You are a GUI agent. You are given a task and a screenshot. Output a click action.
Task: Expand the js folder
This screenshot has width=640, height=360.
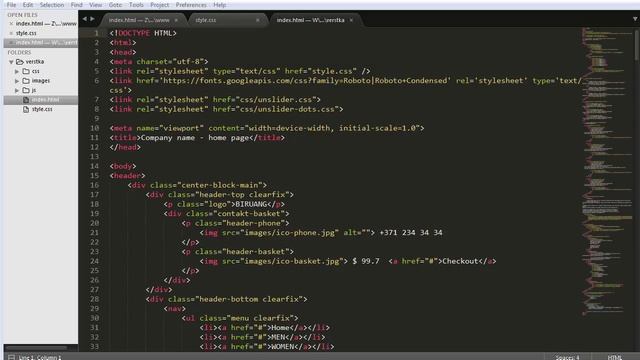click(x=17, y=90)
